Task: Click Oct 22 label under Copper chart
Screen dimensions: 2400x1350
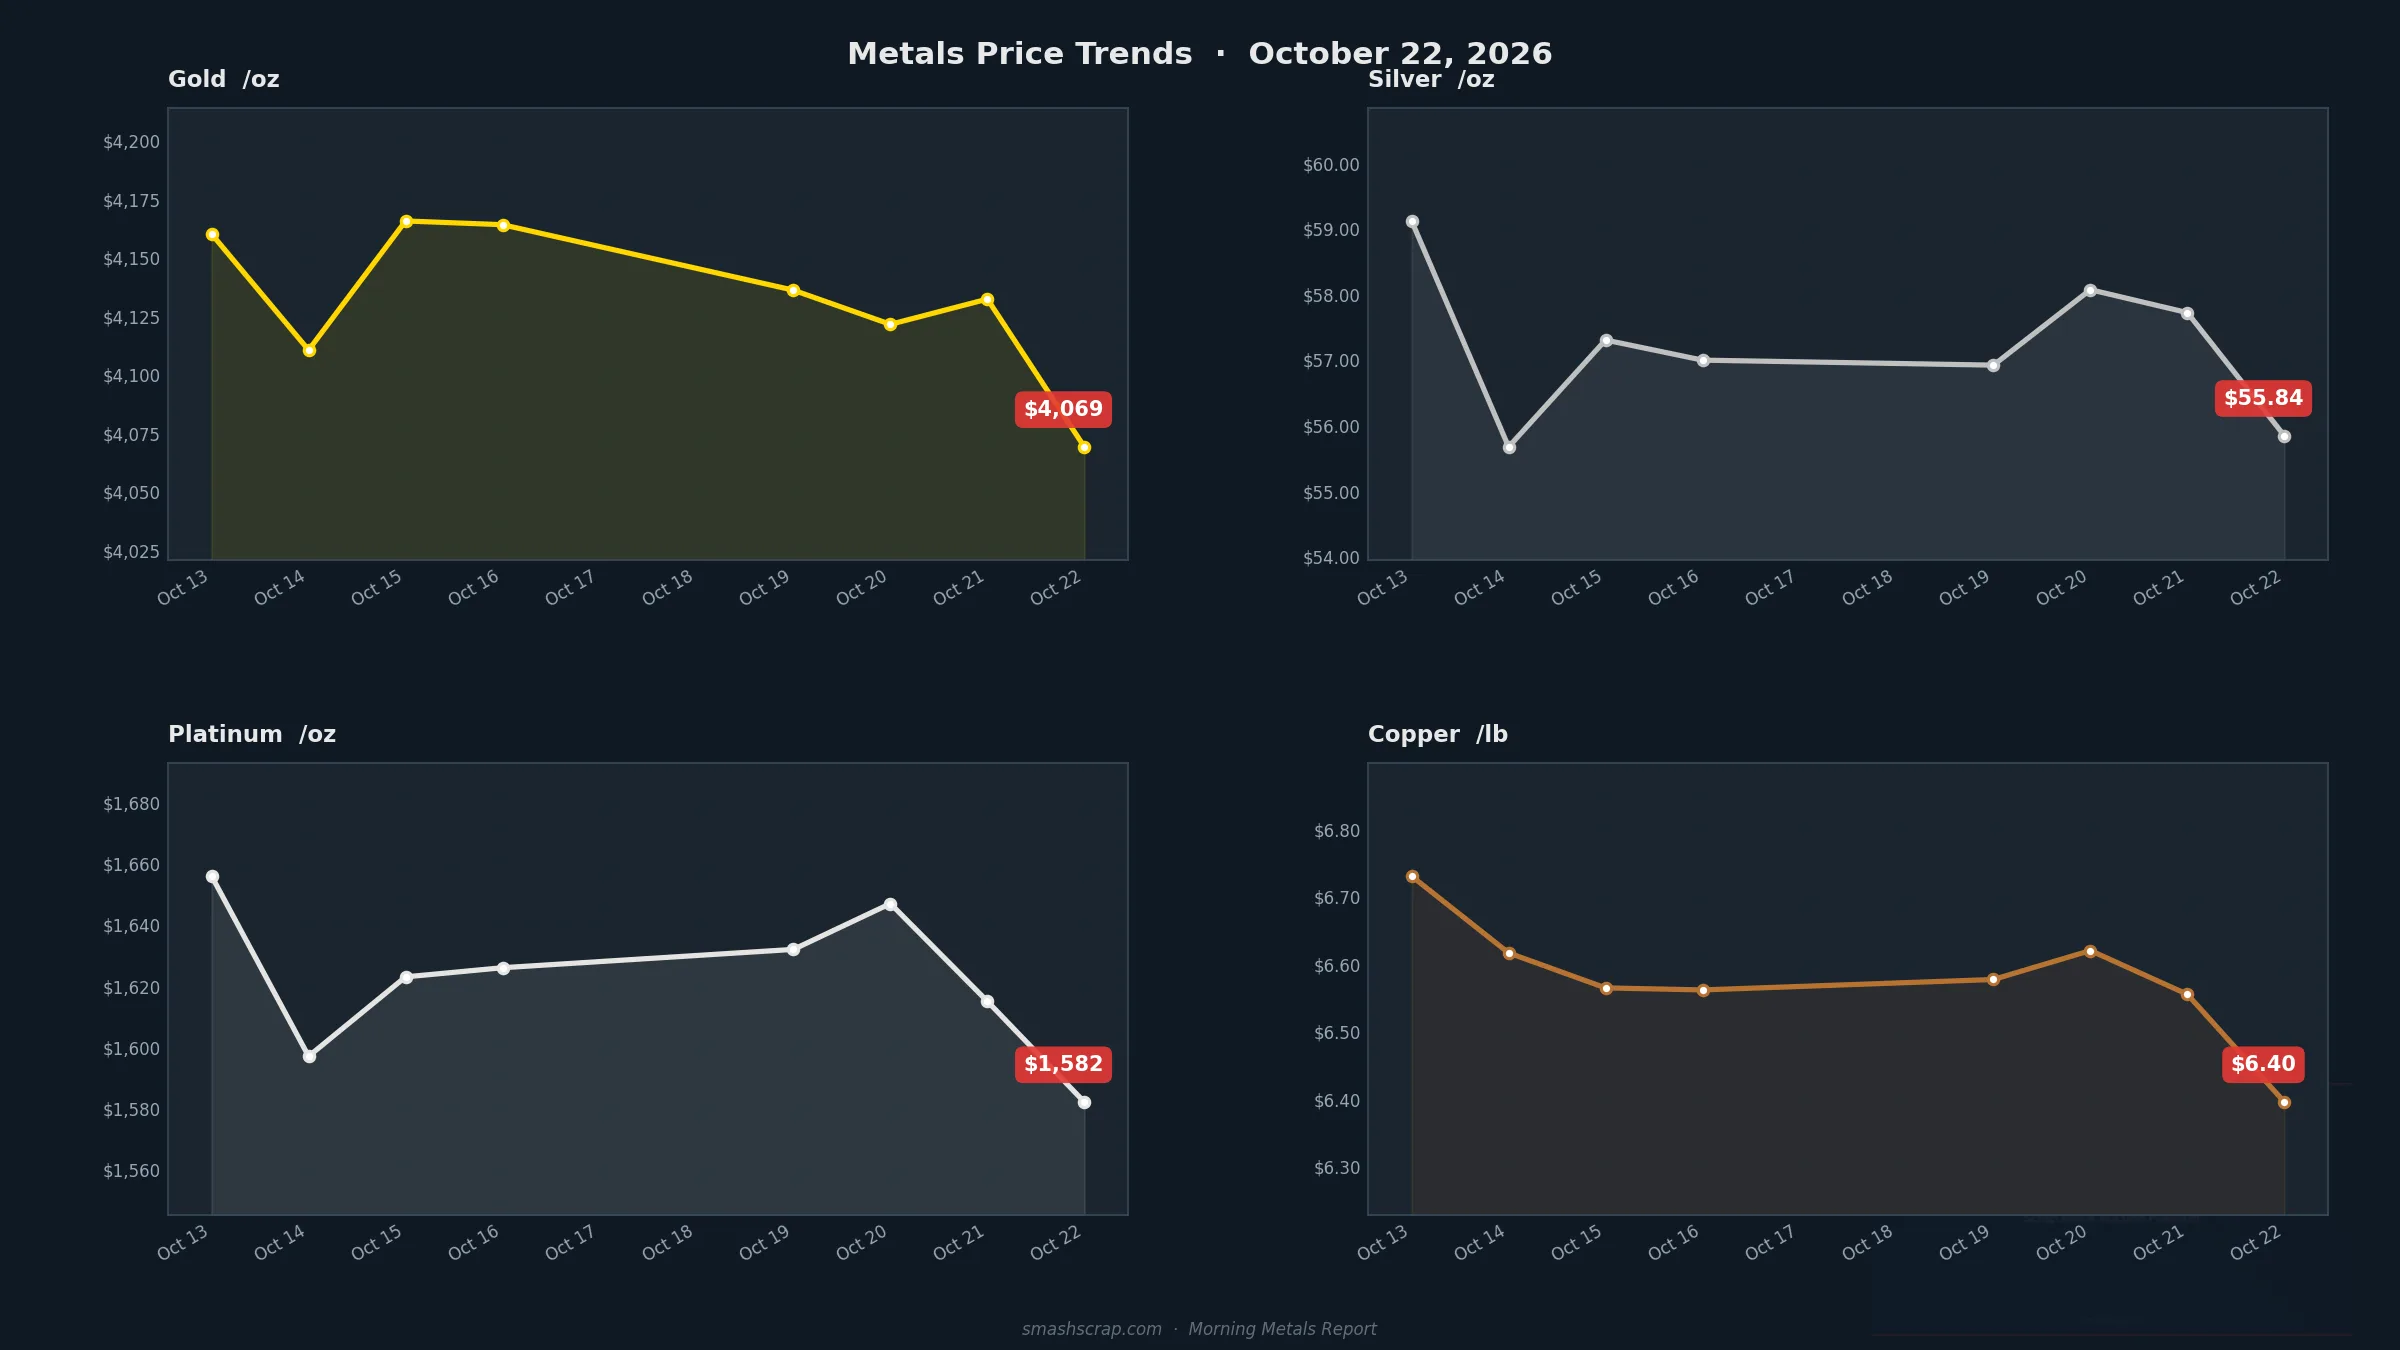Action: coord(2255,1244)
